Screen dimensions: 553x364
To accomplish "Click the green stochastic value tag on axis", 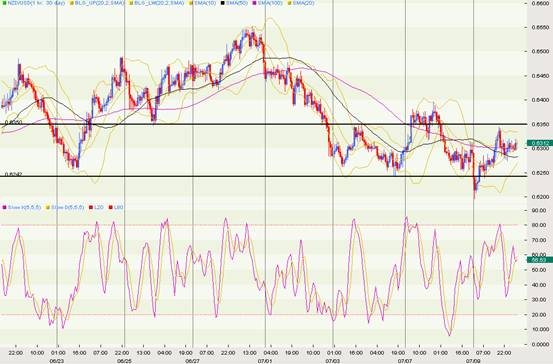I will [540, 260].
